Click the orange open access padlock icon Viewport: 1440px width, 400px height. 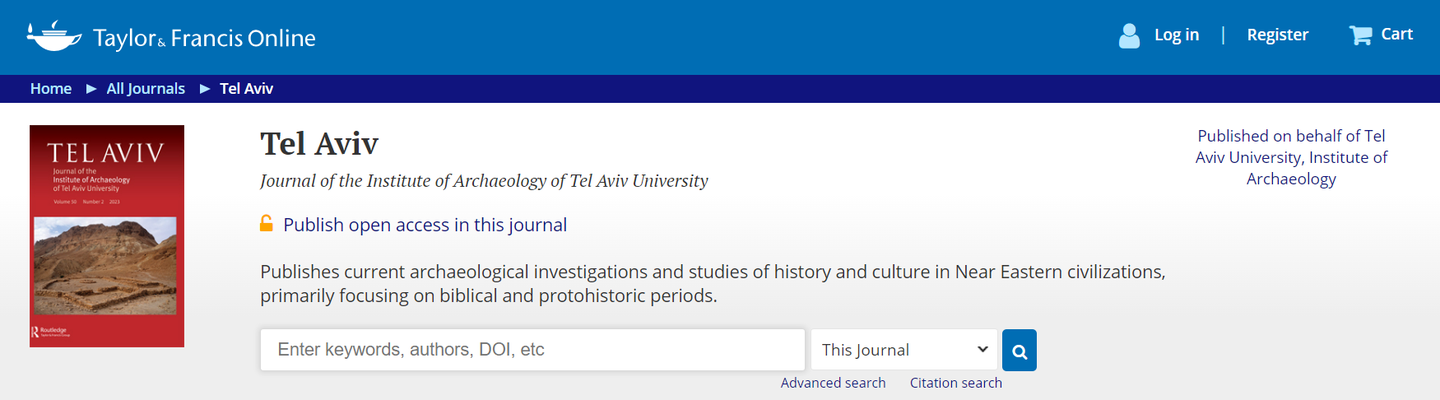coord(267,224)
